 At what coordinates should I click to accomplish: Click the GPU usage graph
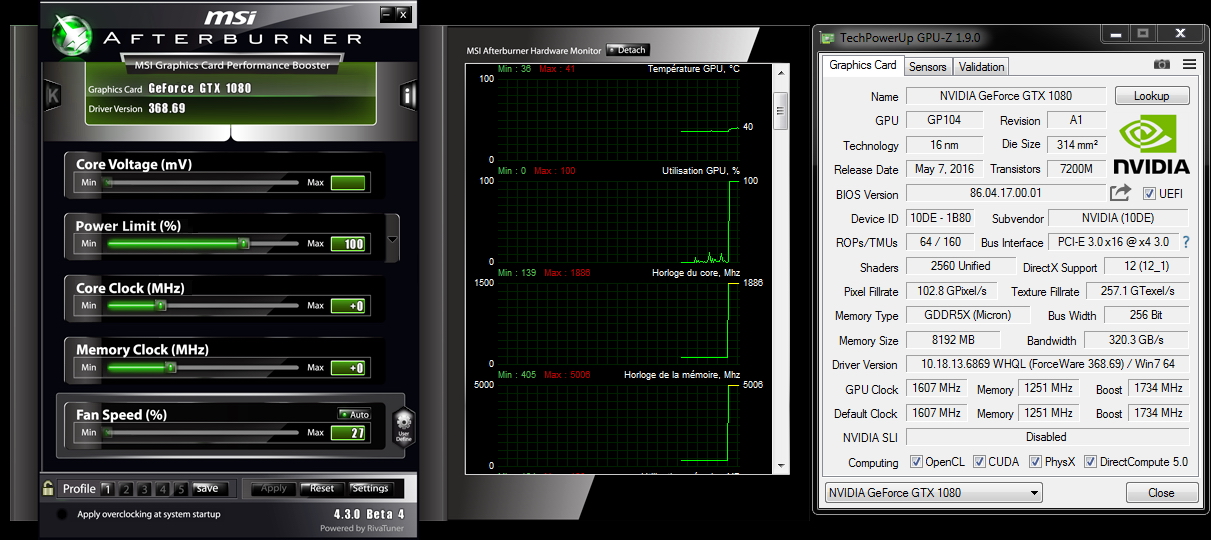[618, 221]
